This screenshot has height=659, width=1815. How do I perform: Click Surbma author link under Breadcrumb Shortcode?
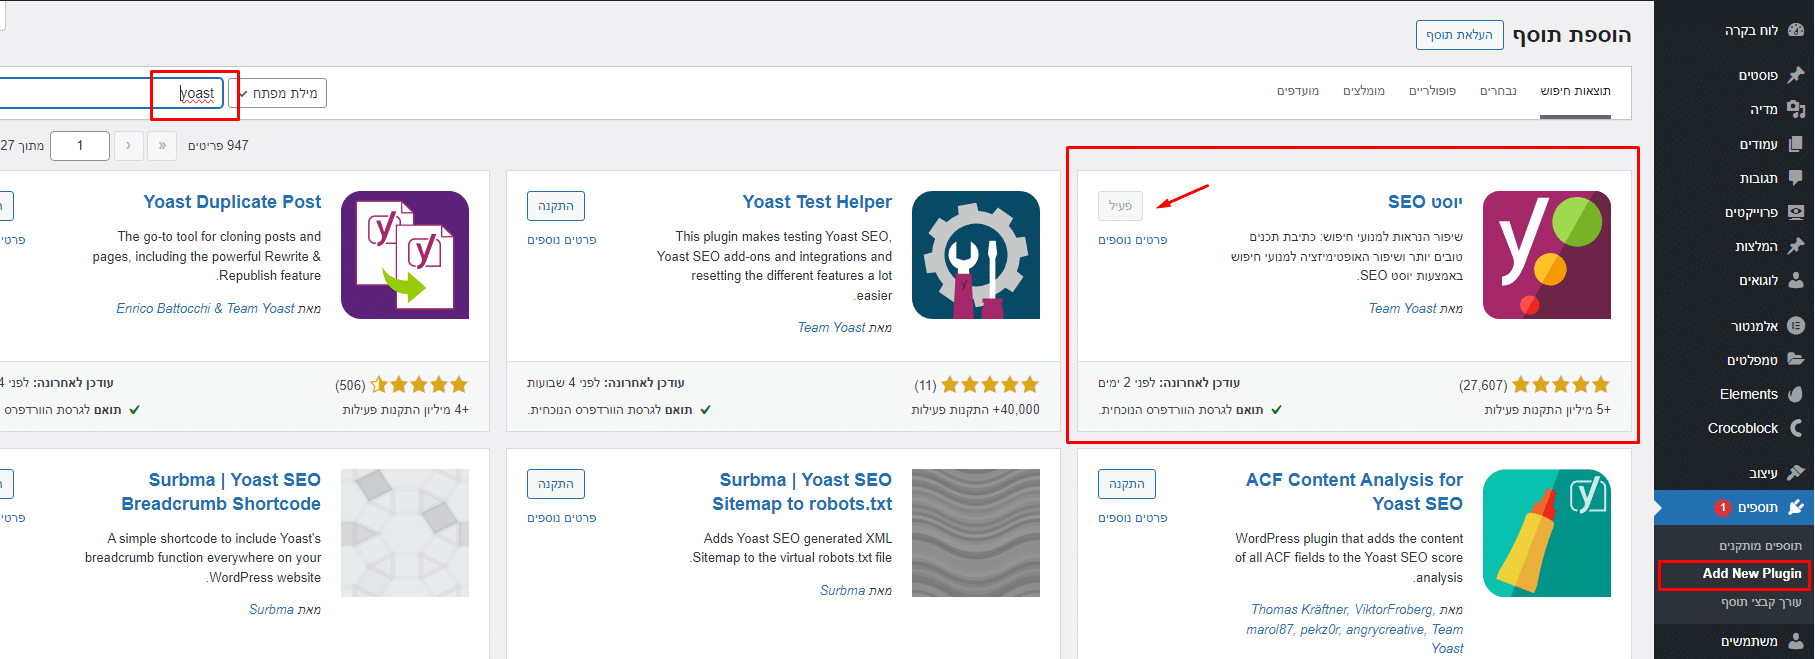[x=271, y=610]
